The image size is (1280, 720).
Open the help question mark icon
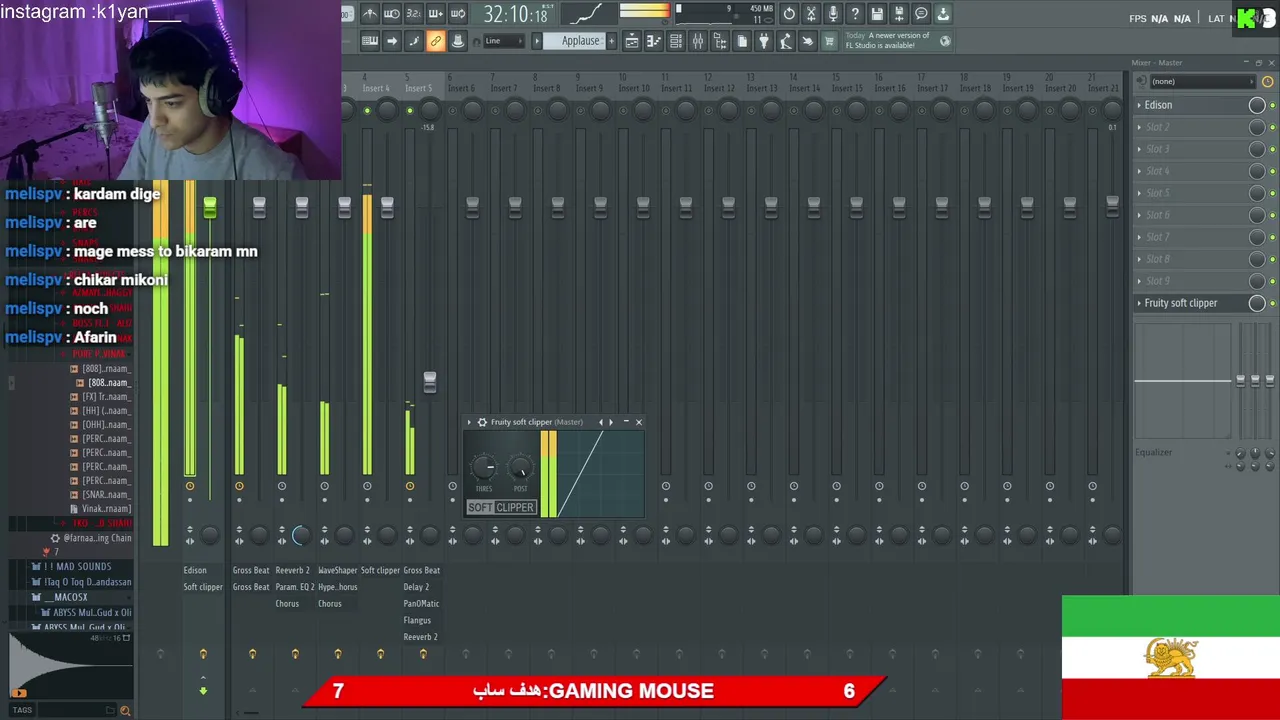pyautogui.click(x=855, y=14)
